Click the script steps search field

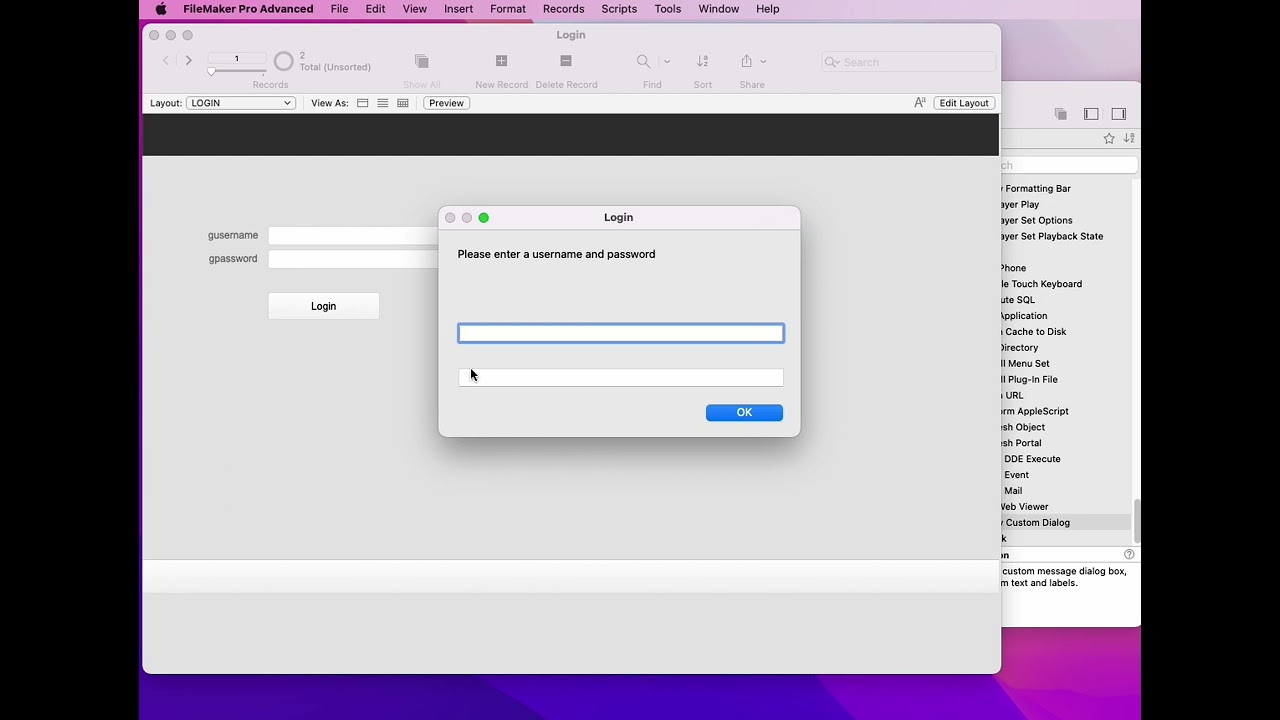(x=1069, y=165)
